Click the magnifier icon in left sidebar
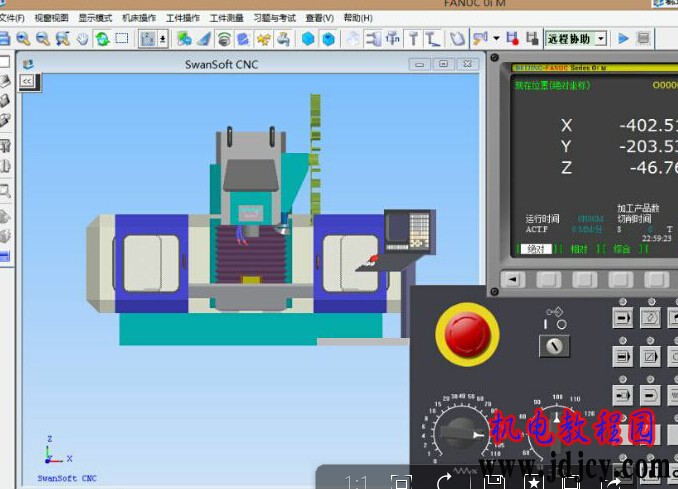678x489 pixels. pyautogui.click(x=5, y=190)
